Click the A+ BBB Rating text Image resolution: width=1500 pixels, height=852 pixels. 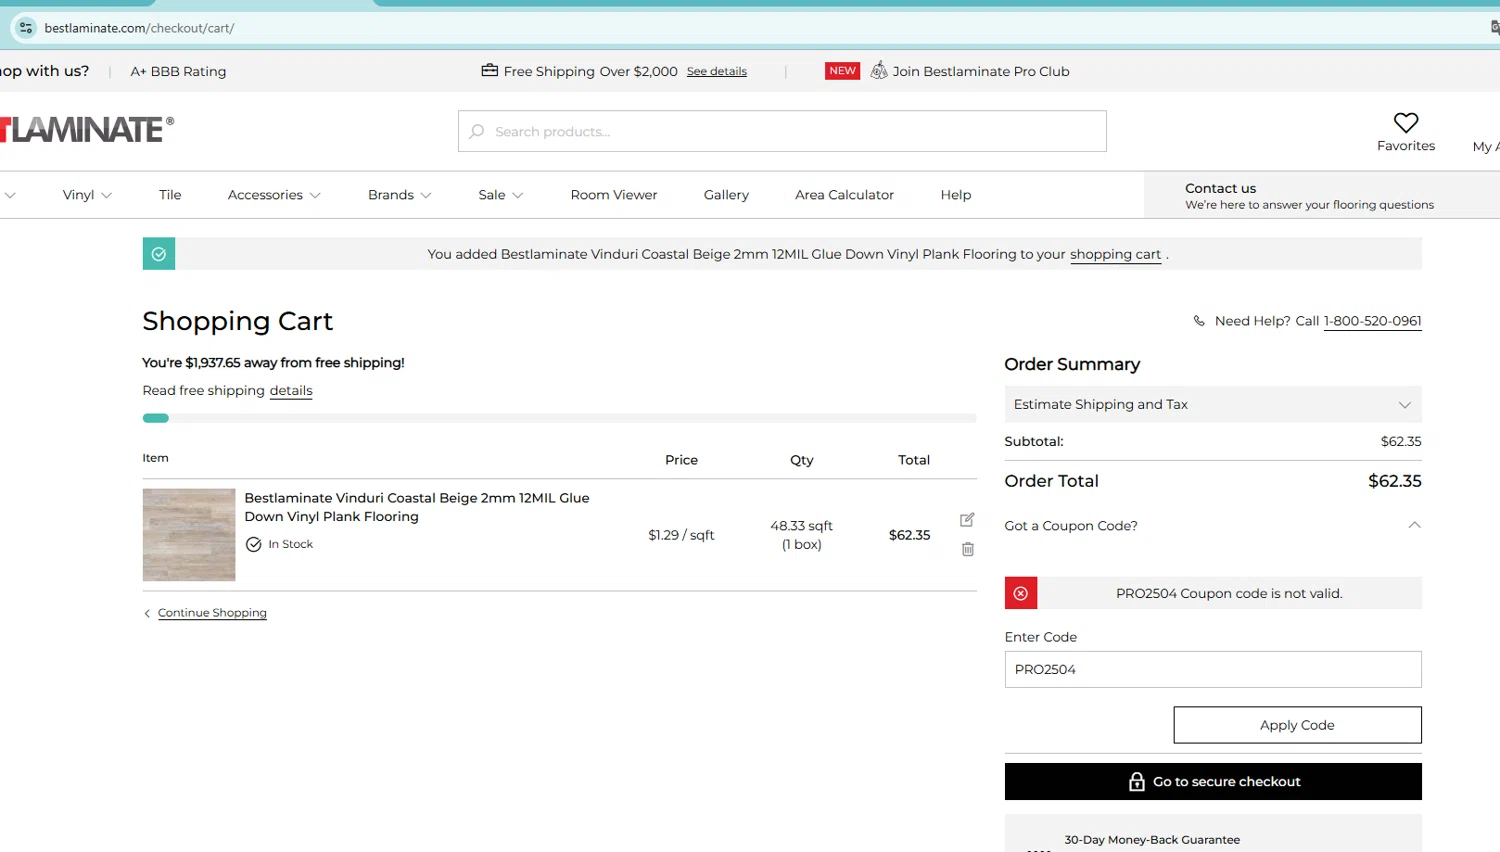pyautogui.click(x=178, y=71)
